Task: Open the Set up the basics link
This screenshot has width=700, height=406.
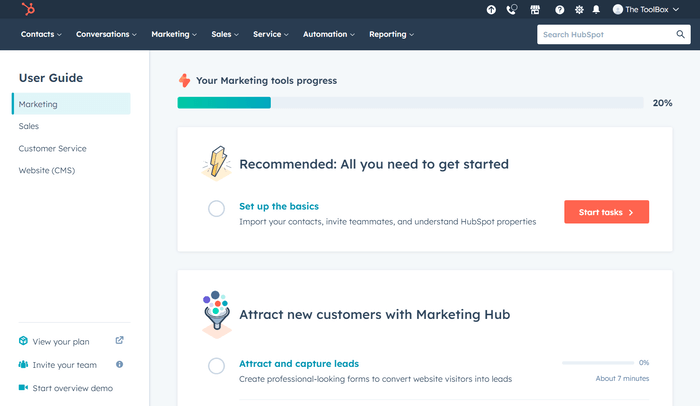Action: coord(279,206)
